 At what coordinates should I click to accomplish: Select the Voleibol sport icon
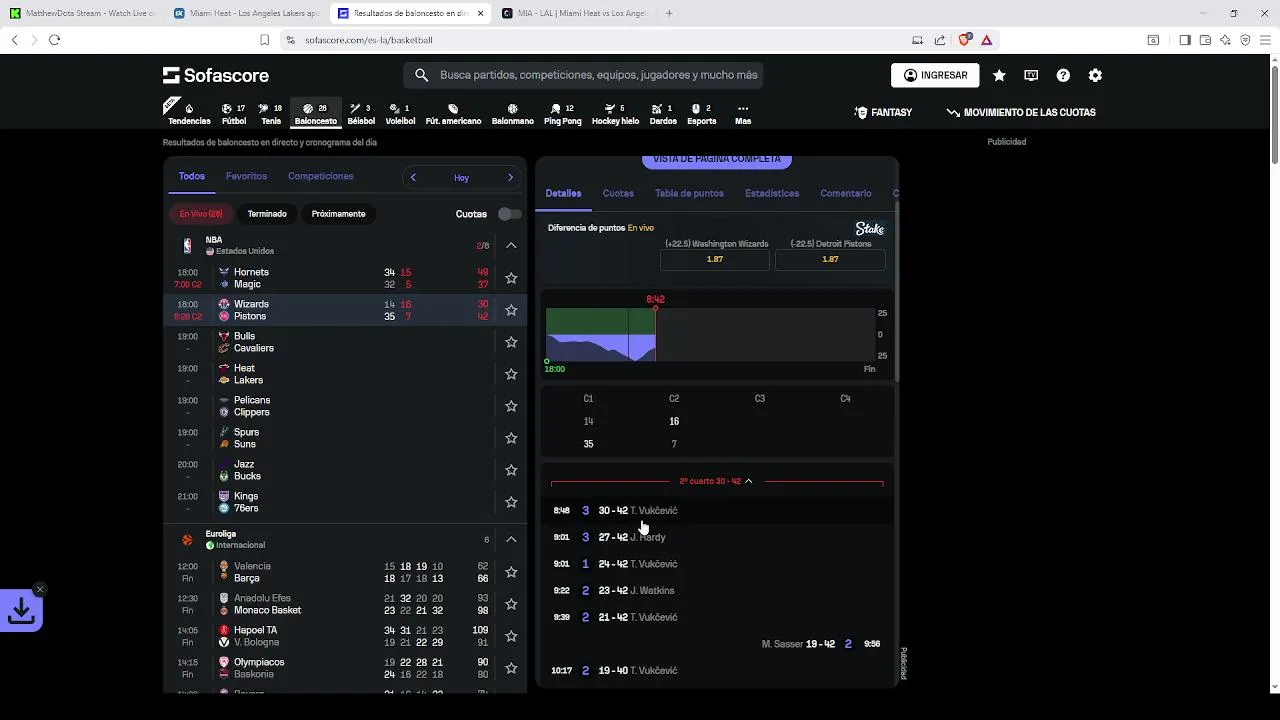[400, 113]
